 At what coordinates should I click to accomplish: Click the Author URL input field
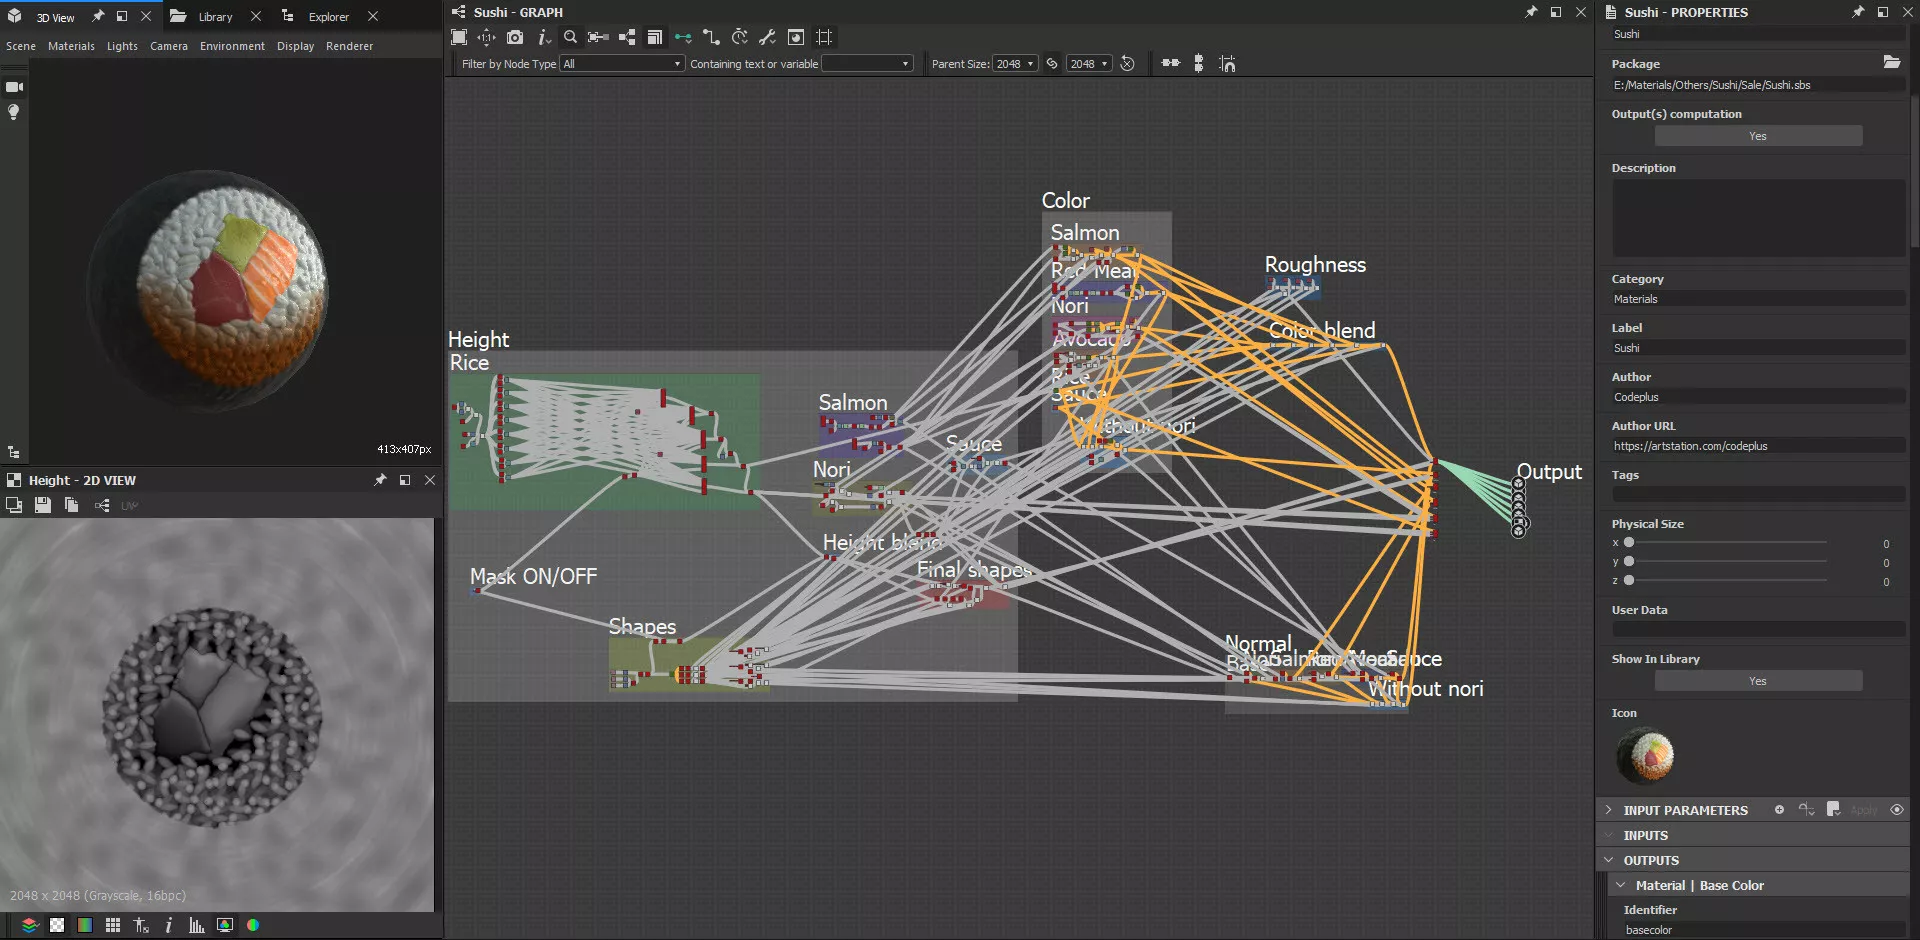pos(1757,446)
